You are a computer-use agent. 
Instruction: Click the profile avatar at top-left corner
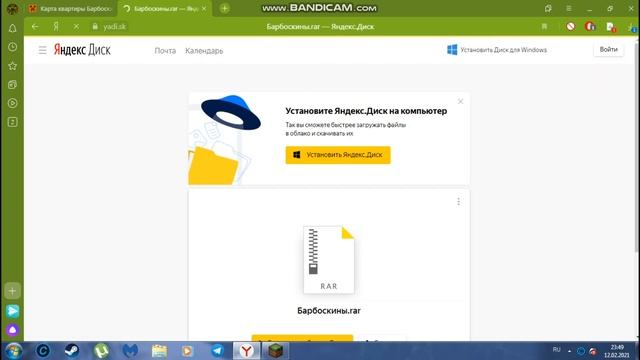13,8
